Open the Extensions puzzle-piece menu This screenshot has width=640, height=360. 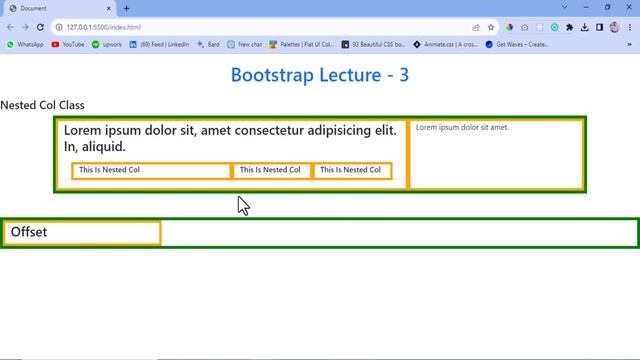569,27
